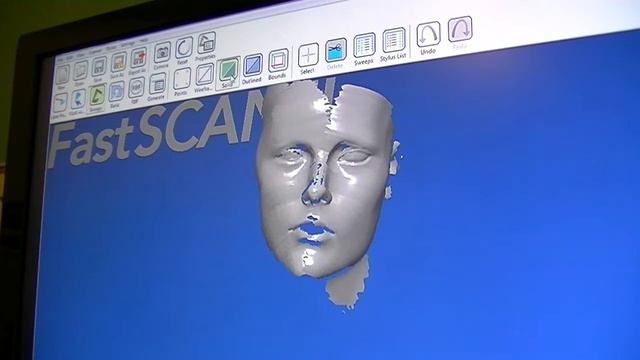Viewport: 640px width, 360px height.
Task: Open the Export As tool
Action: click(x=138, y=59)
